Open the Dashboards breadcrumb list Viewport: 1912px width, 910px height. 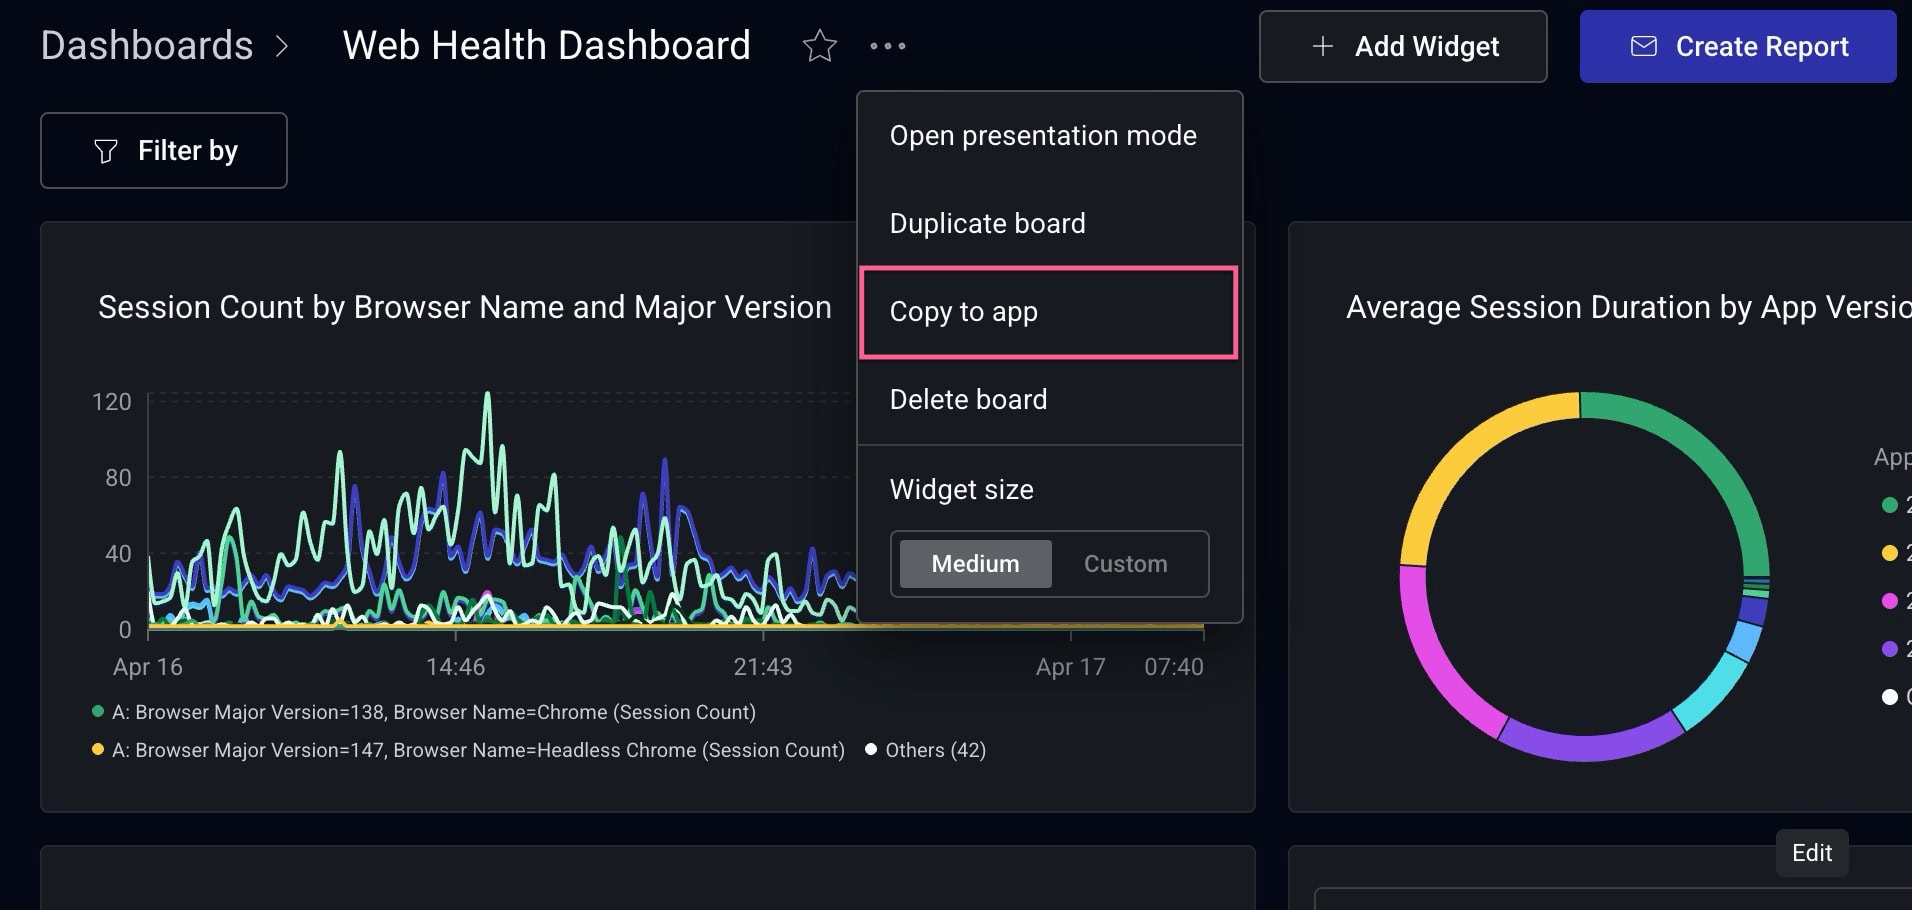(147, 46)
